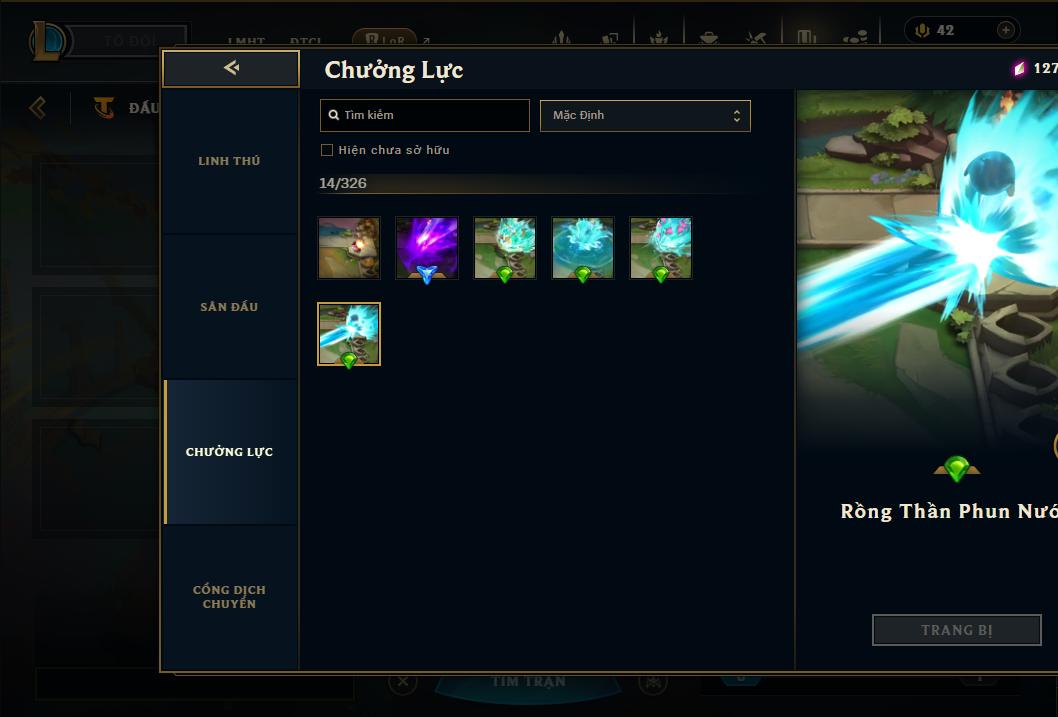
Task: Select the highlighted blue beam boom thumbnail
Action: [349, 334]
